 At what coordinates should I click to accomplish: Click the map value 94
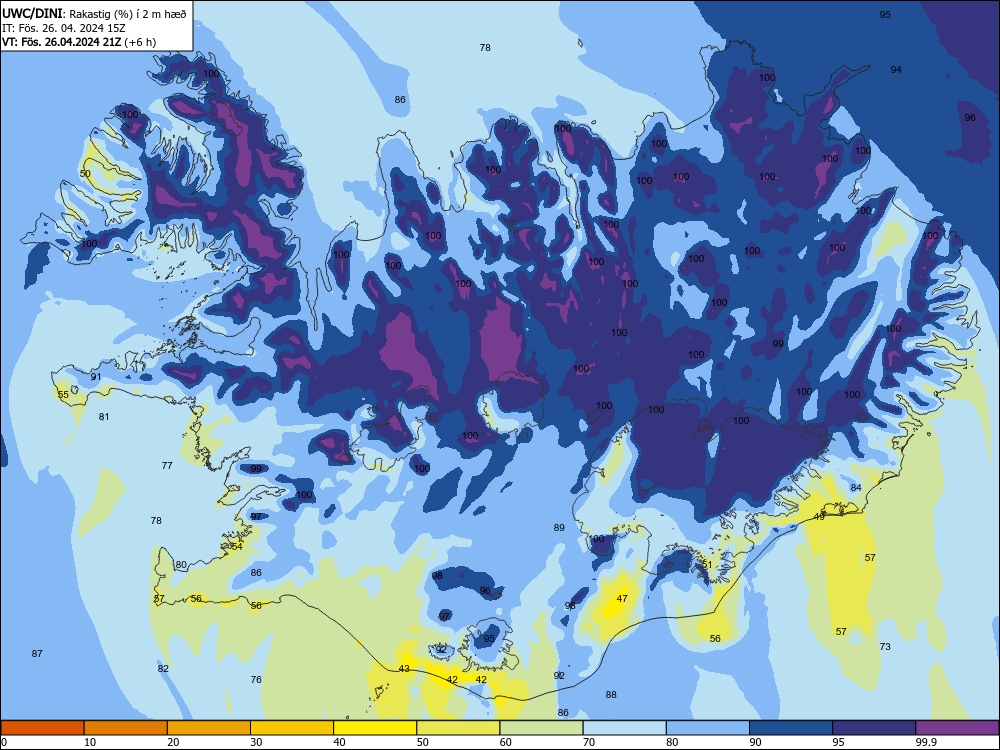(x=896, y=70)
